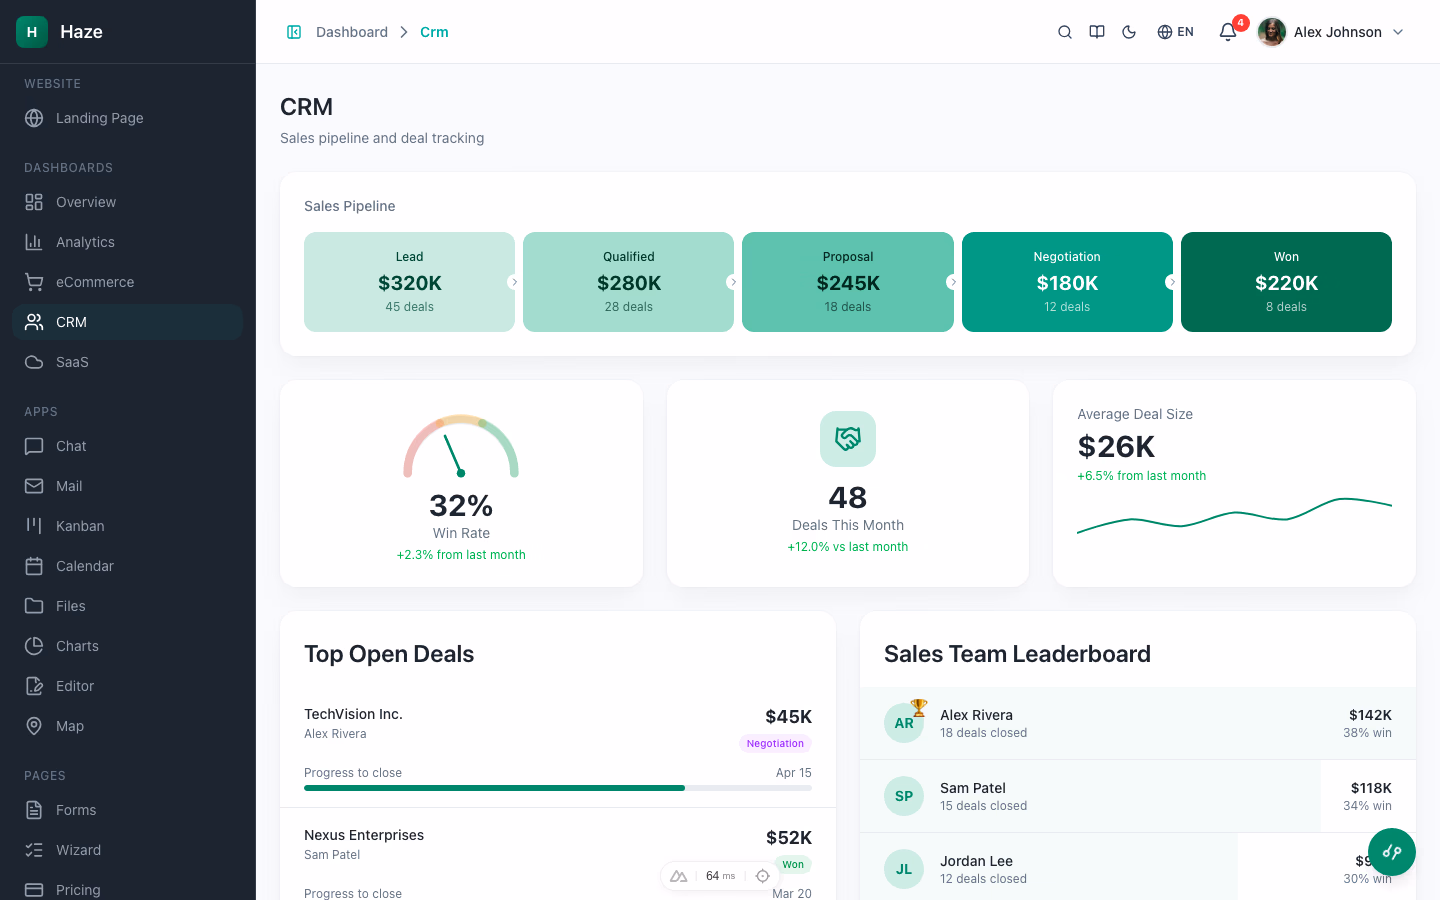Open the search icon in the header
Viewport: 1440px width, 900px height.
tap(1065, 32)
